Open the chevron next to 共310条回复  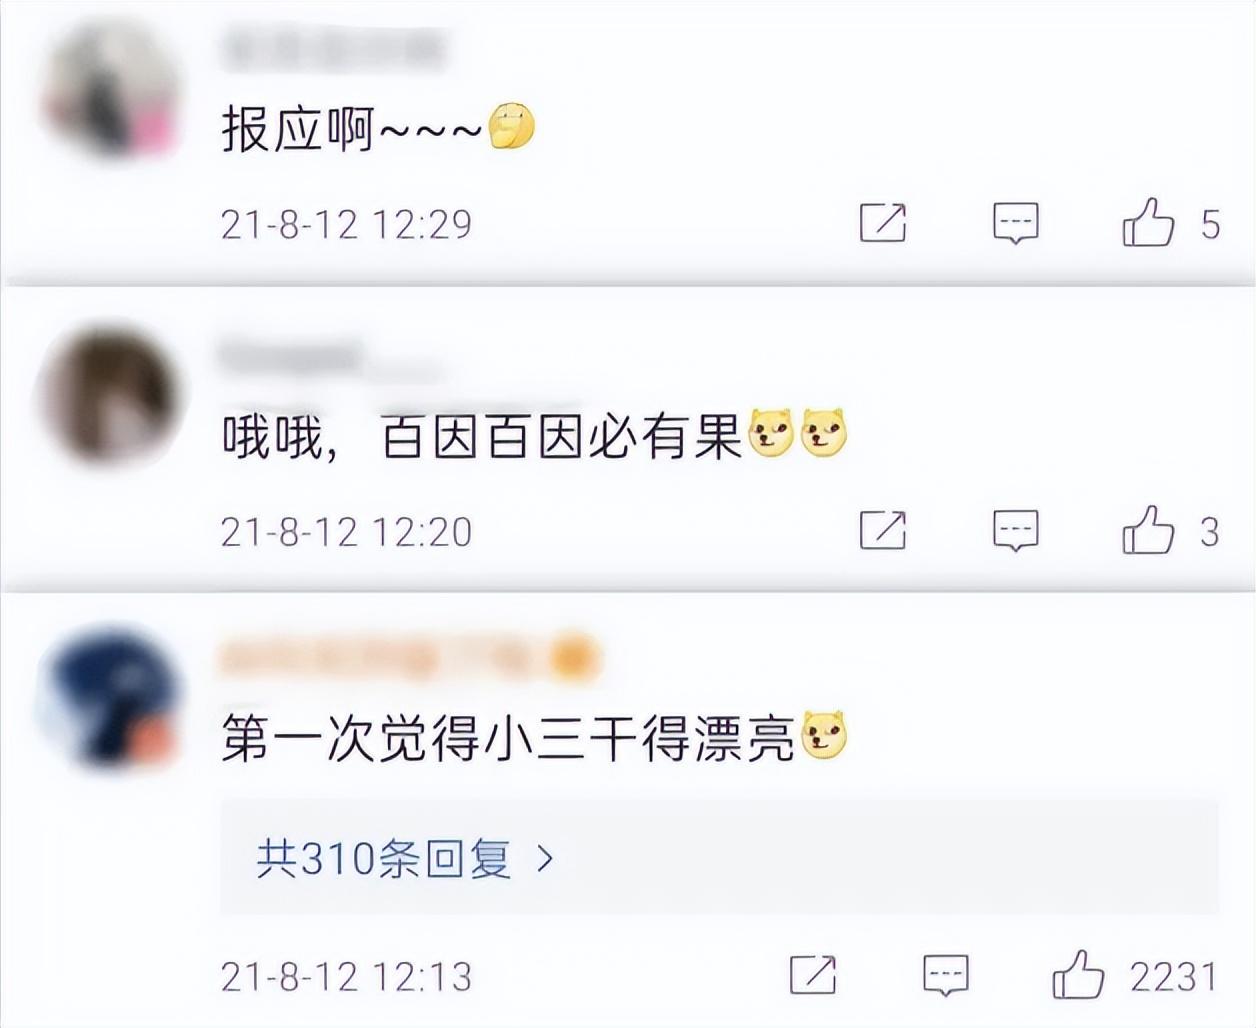coord(545,858)
